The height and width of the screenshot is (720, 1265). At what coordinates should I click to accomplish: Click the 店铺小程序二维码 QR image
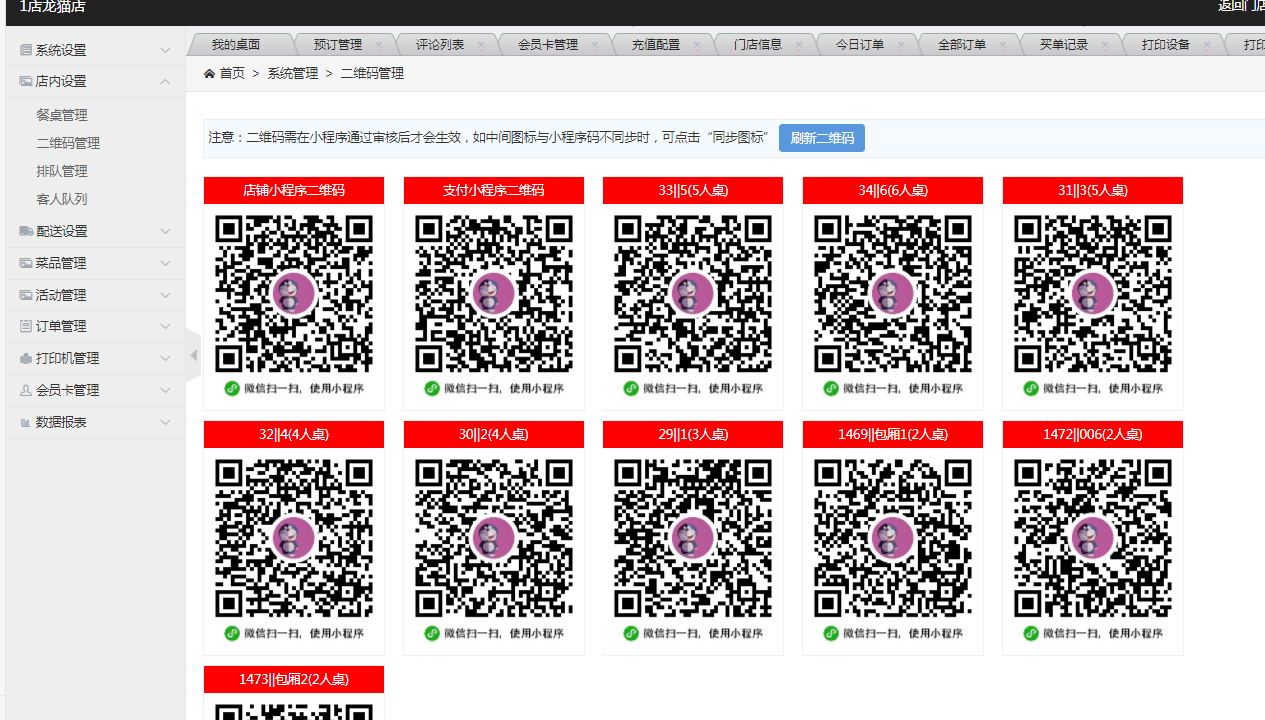[x=294, y=294]
